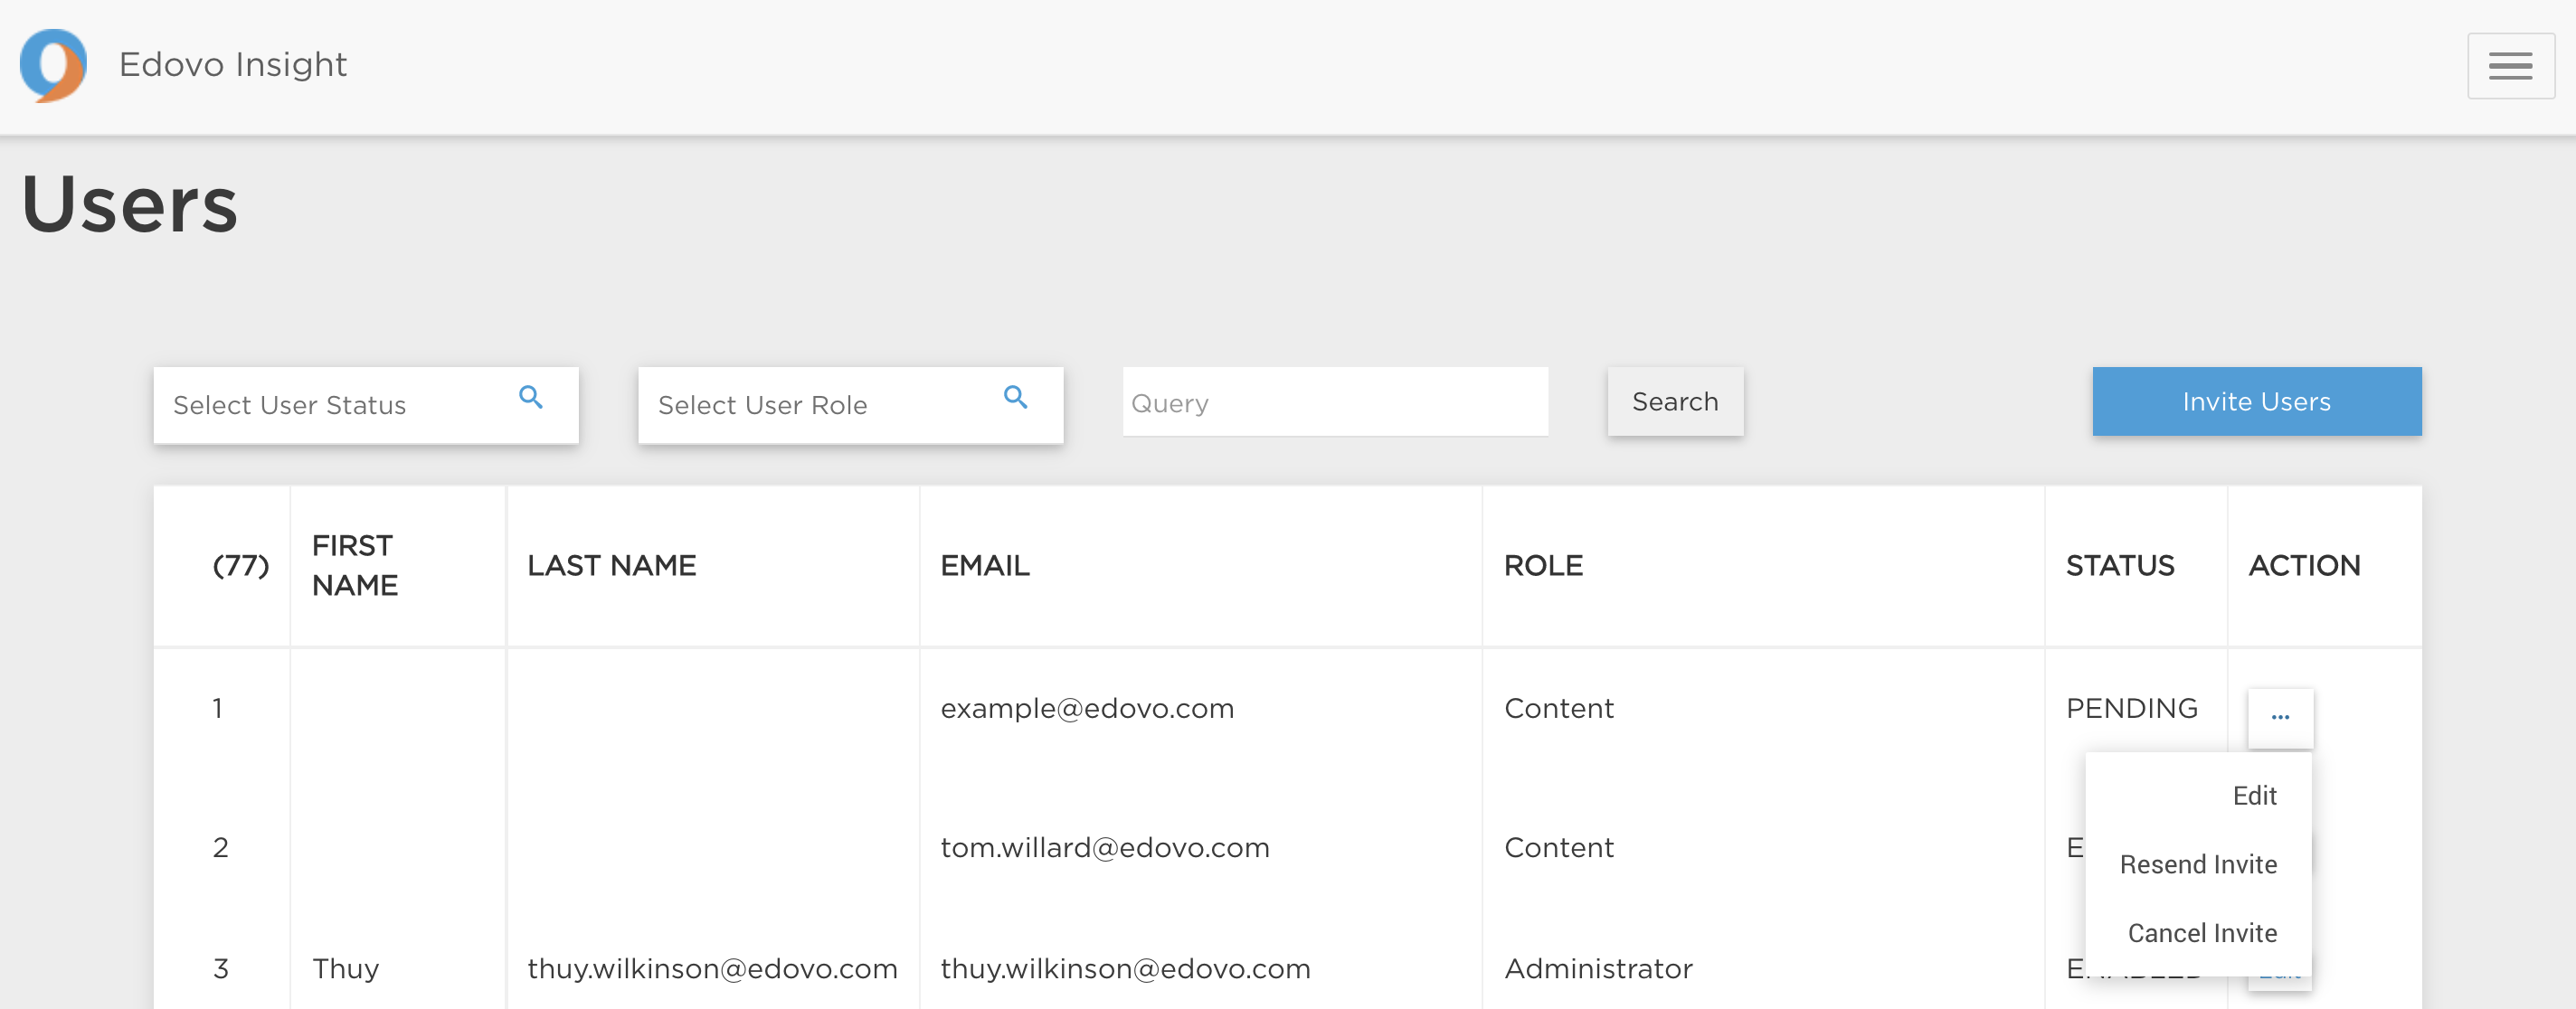This screenshot has height=1009, width=2576.
Task: Click the Invite Users button
Action: pos(2256,401)
